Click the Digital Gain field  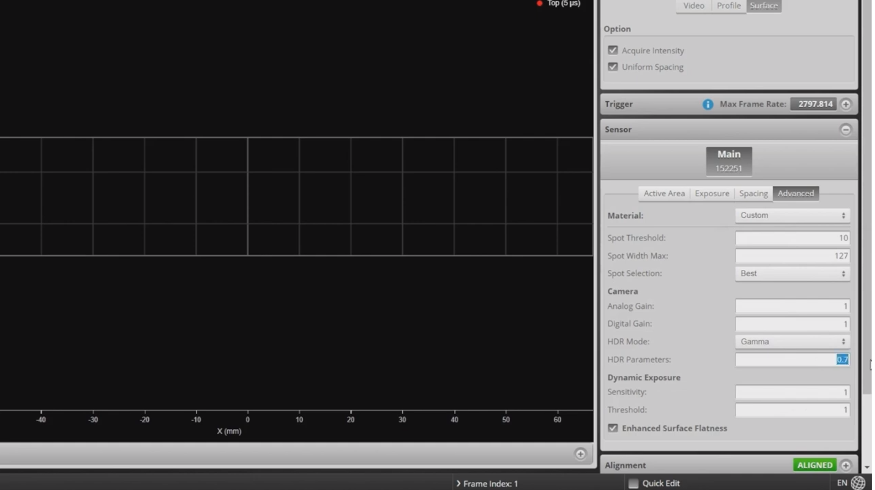pyautogui.click(x=792, y=324)
